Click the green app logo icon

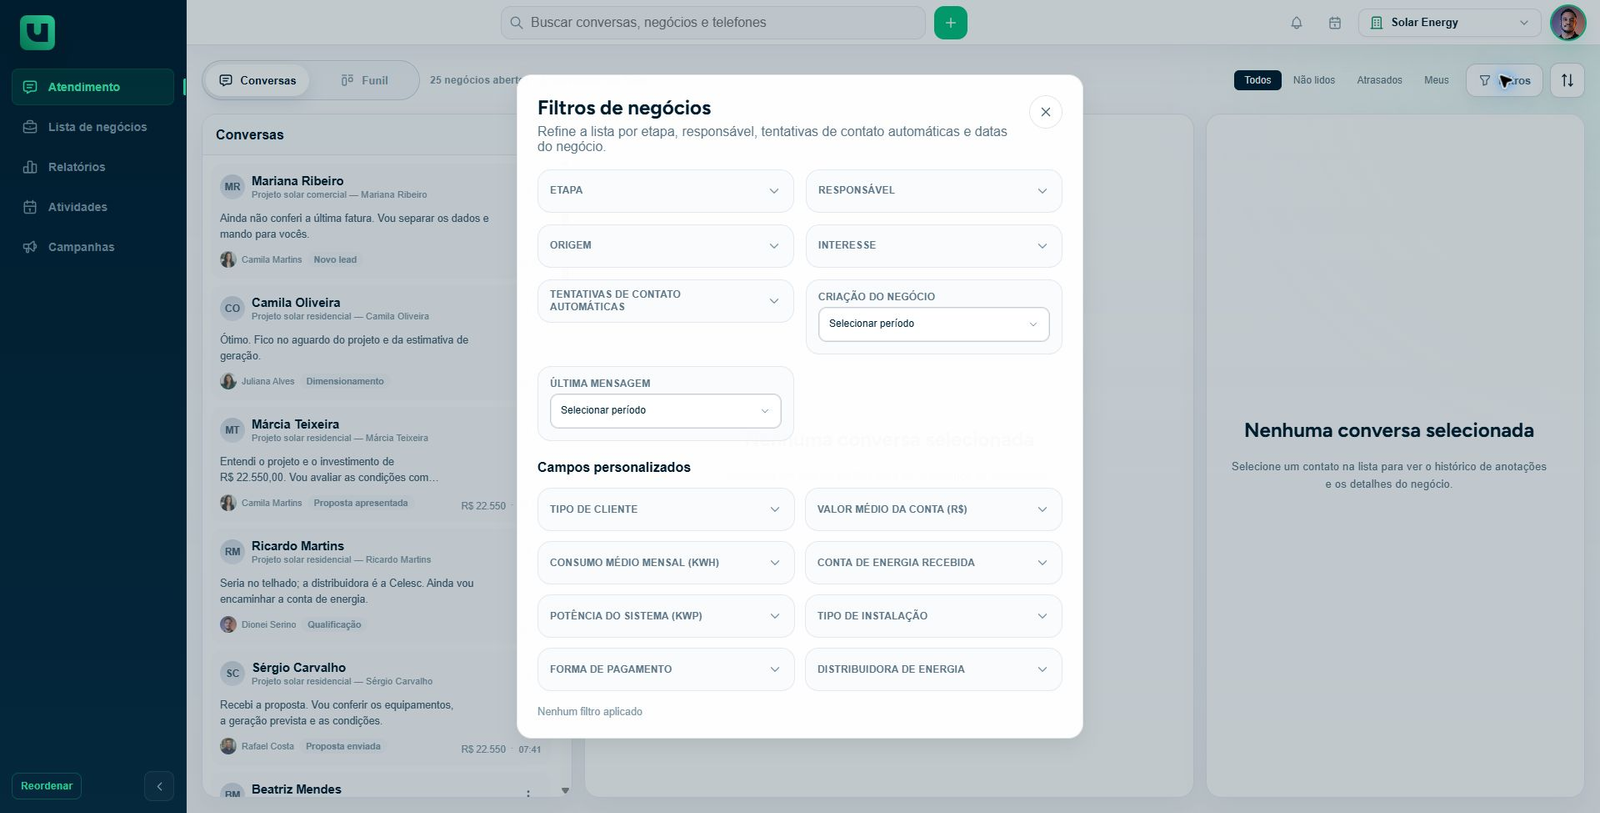point(37,32)
